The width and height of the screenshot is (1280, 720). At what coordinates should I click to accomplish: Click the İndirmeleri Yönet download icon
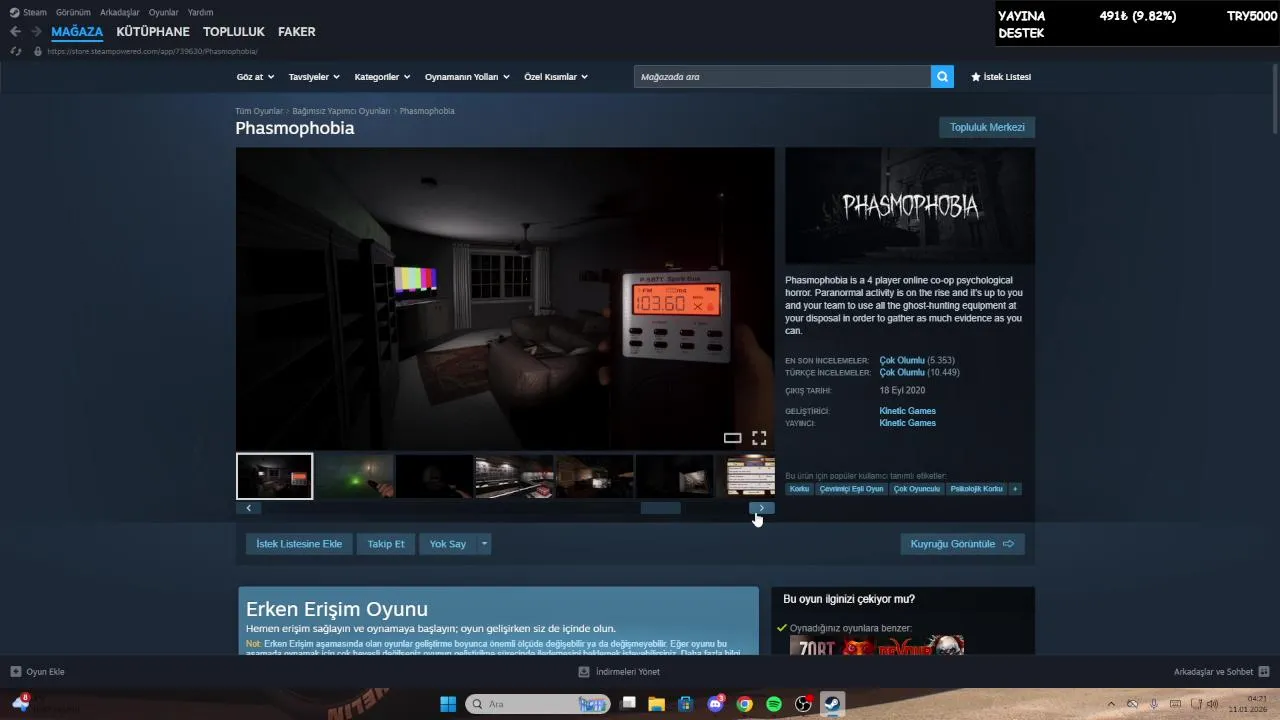tap(584, 672)
